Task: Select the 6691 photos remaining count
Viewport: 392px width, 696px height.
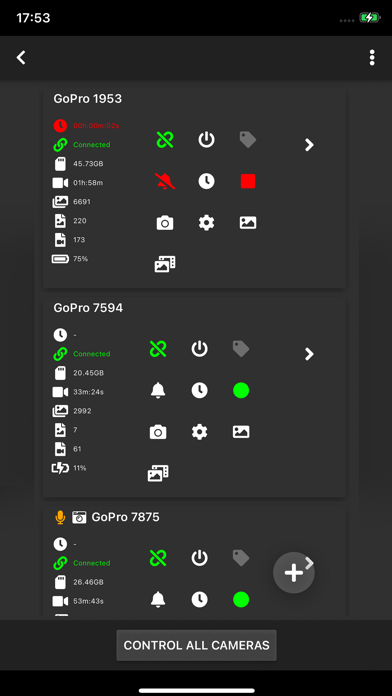Action: click(82, 202)
